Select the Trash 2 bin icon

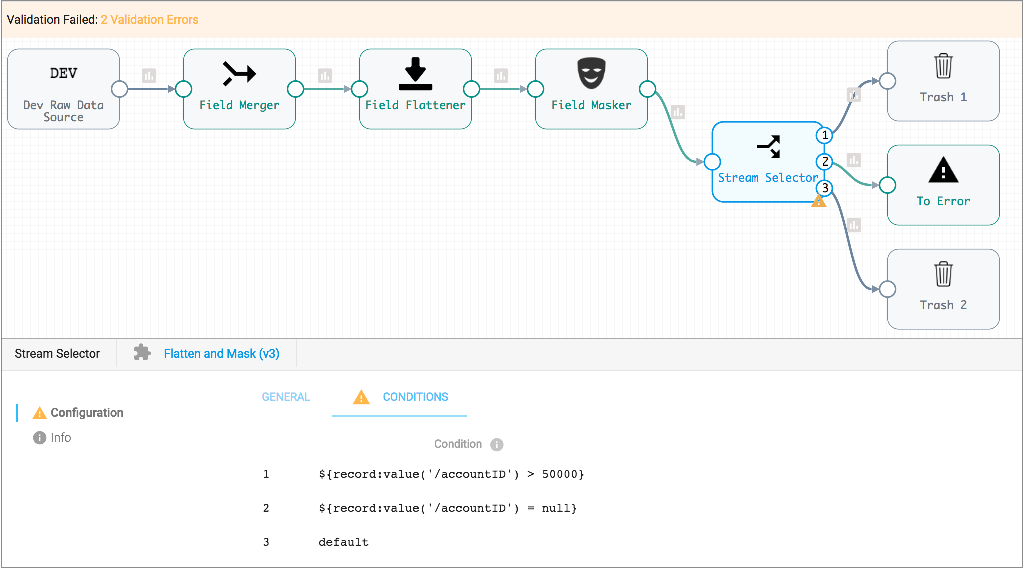943,275
